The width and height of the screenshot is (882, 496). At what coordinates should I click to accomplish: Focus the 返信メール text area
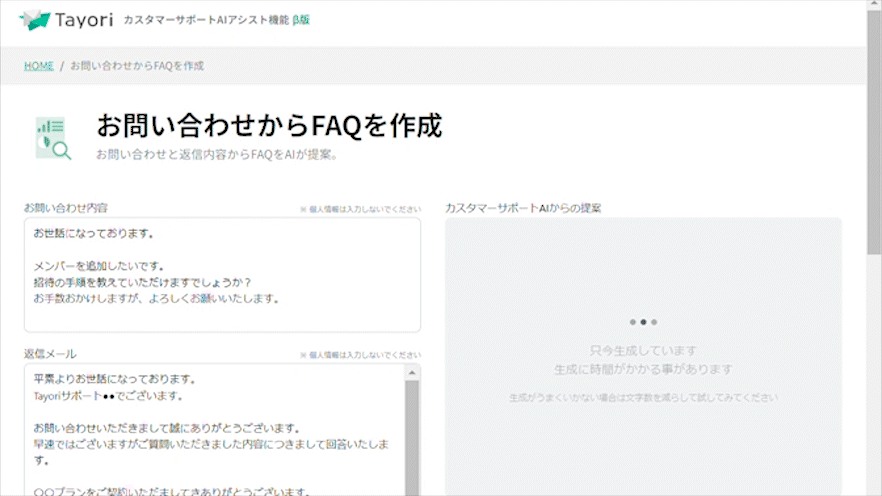[x=210, y=430]
